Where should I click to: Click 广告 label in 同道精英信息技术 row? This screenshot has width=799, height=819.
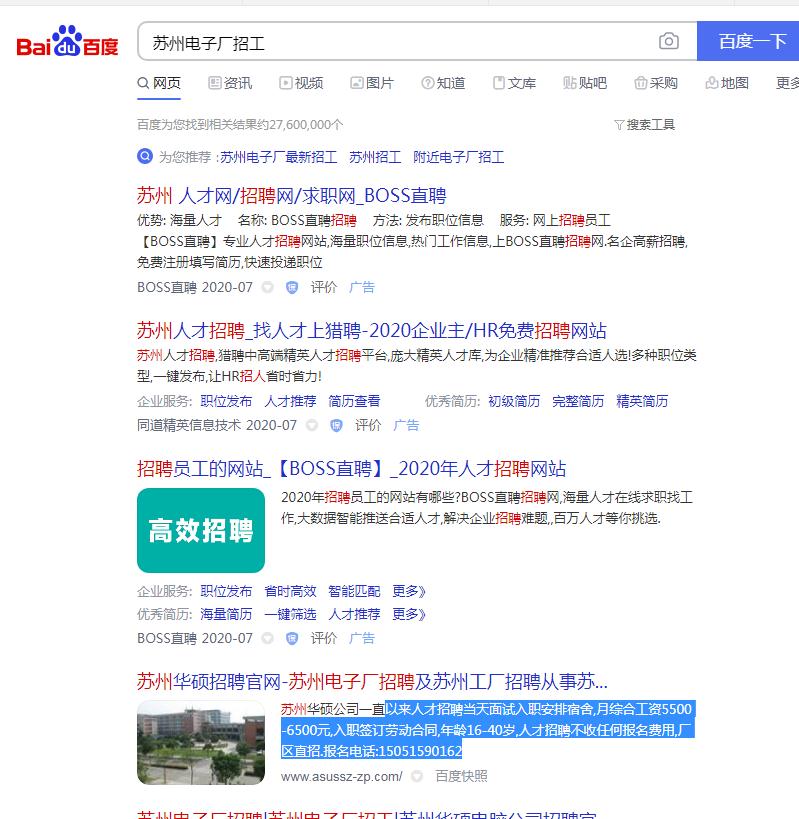pyautogui.click(x=406, y=425)
